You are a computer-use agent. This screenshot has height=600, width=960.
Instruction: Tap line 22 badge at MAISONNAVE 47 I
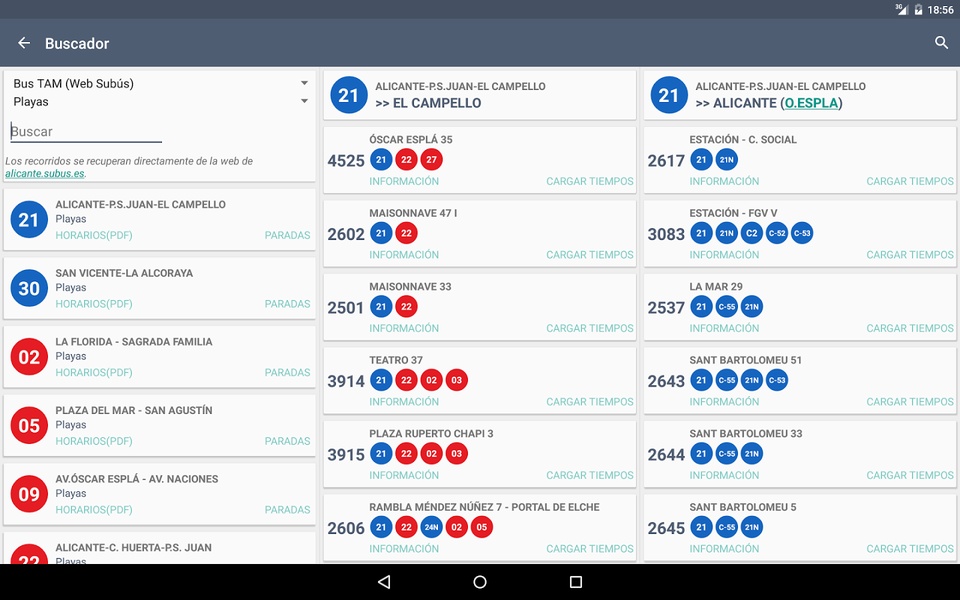pos(407,233)
